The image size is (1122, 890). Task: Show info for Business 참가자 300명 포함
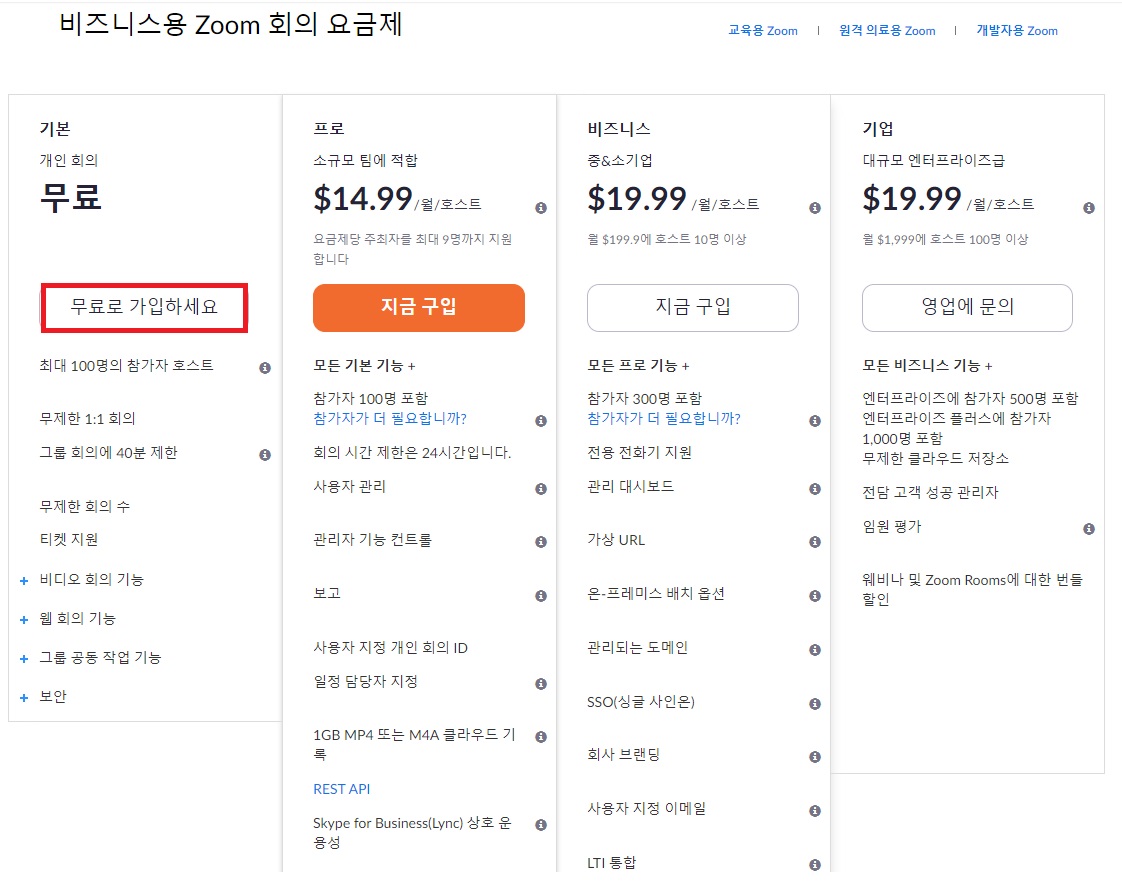click(x=815, y=421)
